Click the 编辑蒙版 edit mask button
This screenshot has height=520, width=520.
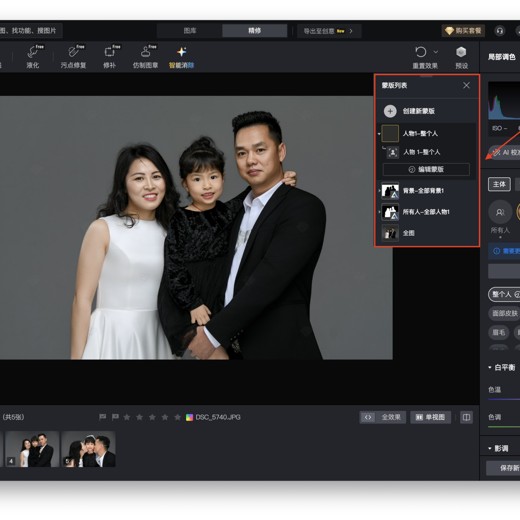pyautogui.click(x=426, y=169)
